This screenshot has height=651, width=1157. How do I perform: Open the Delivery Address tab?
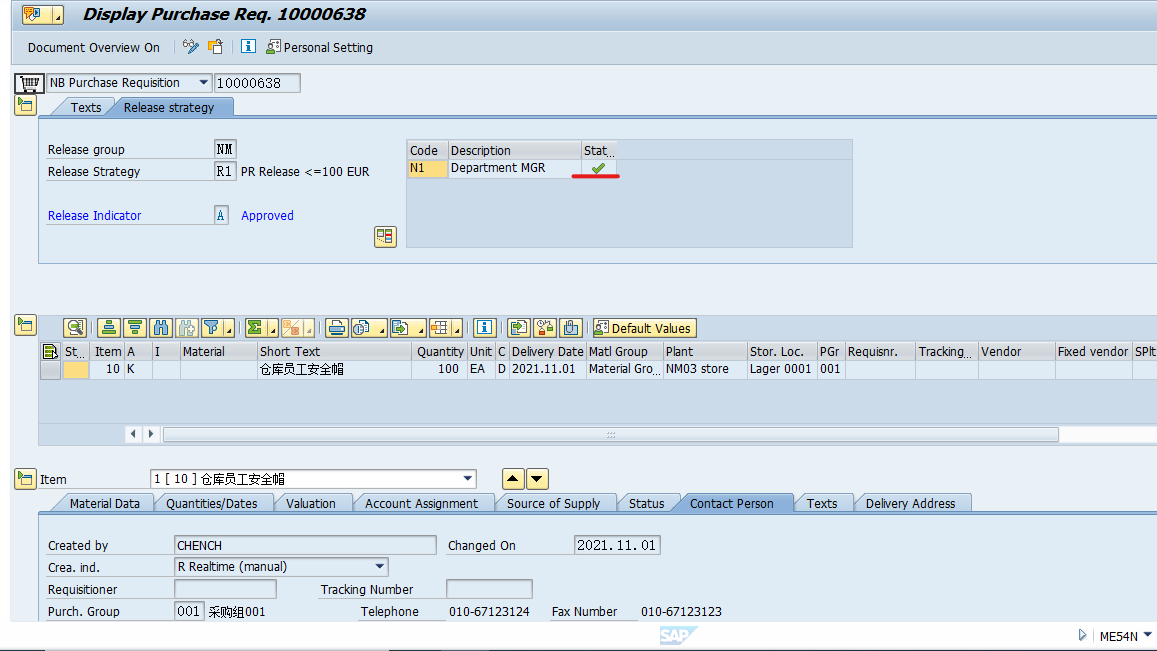click(x=910, y=503)
